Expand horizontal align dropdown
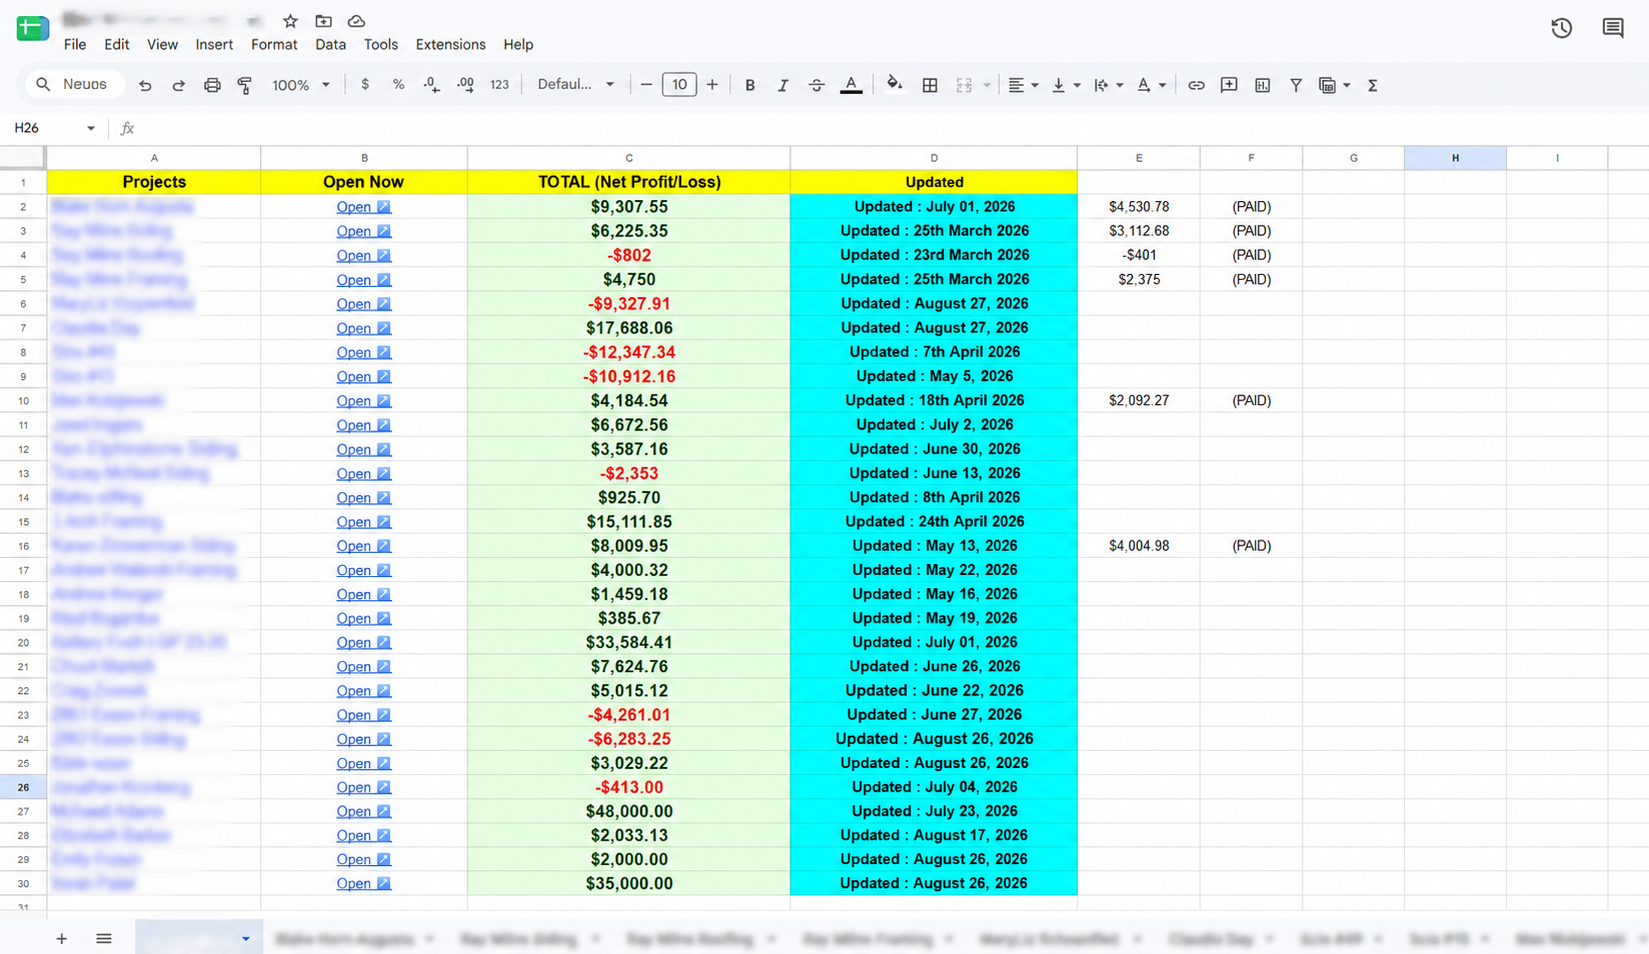 tap(1034, 85)
